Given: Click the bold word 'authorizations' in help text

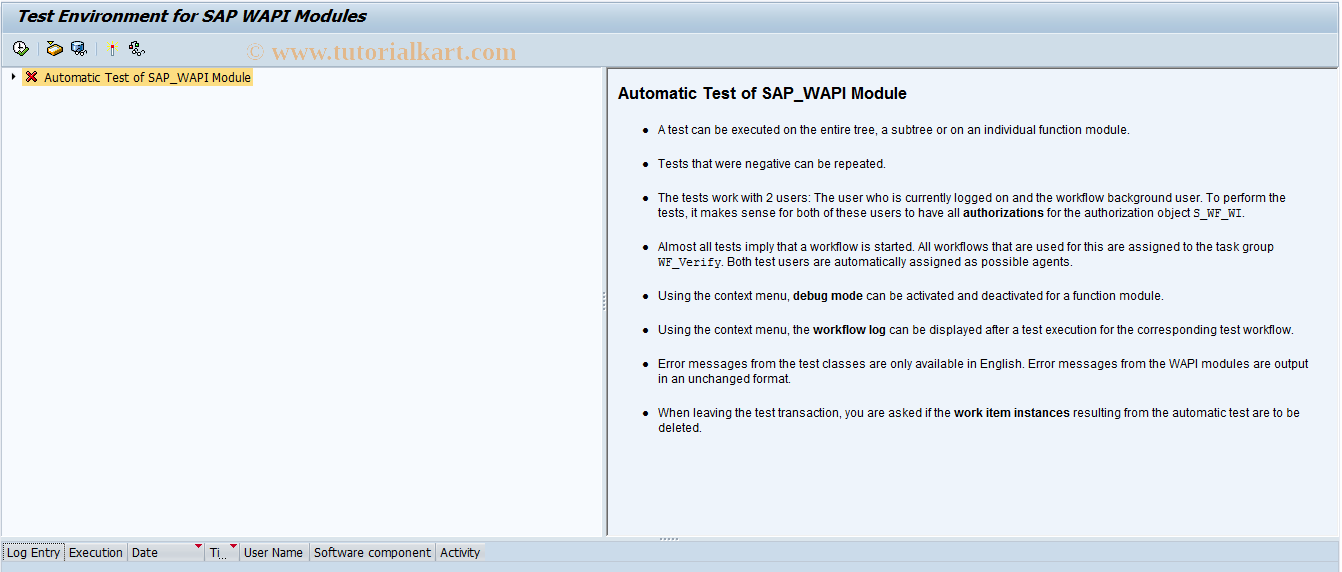Looking at the screenshot, I should coord(1003,213).
